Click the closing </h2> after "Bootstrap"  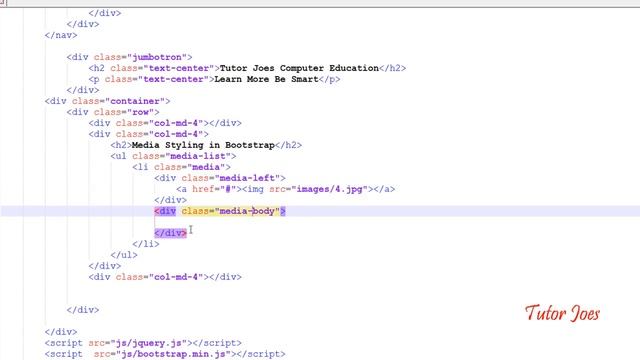(288, 145)
